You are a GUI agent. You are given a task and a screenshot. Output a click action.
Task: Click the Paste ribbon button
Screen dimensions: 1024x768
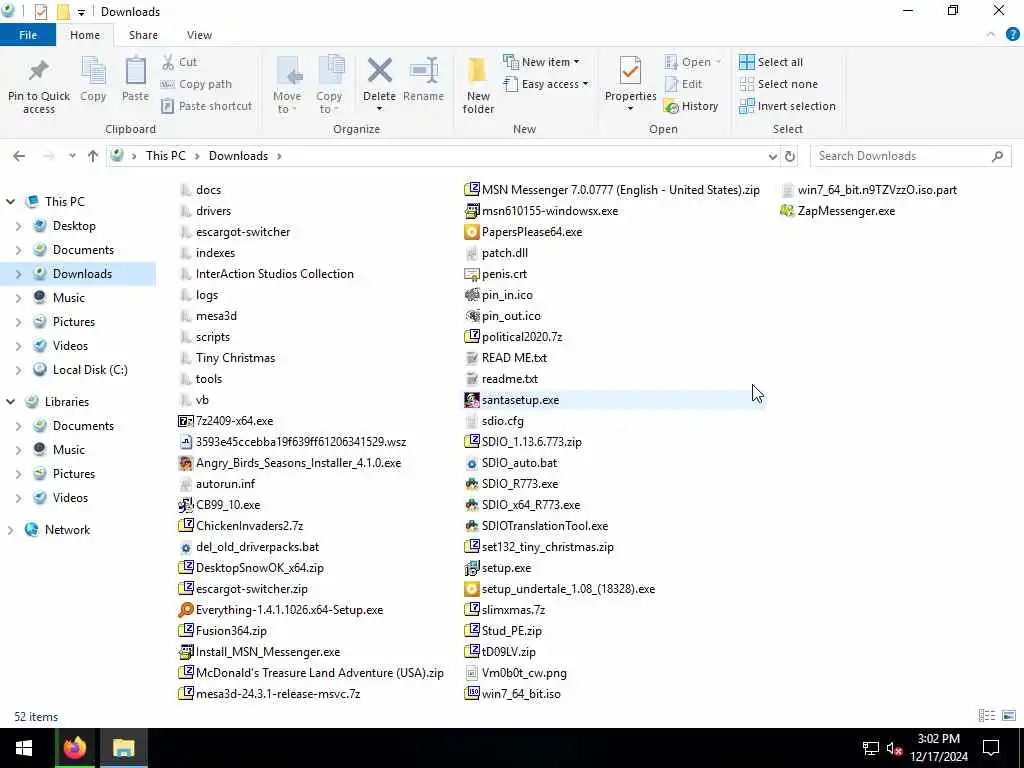tap(135, 80)
